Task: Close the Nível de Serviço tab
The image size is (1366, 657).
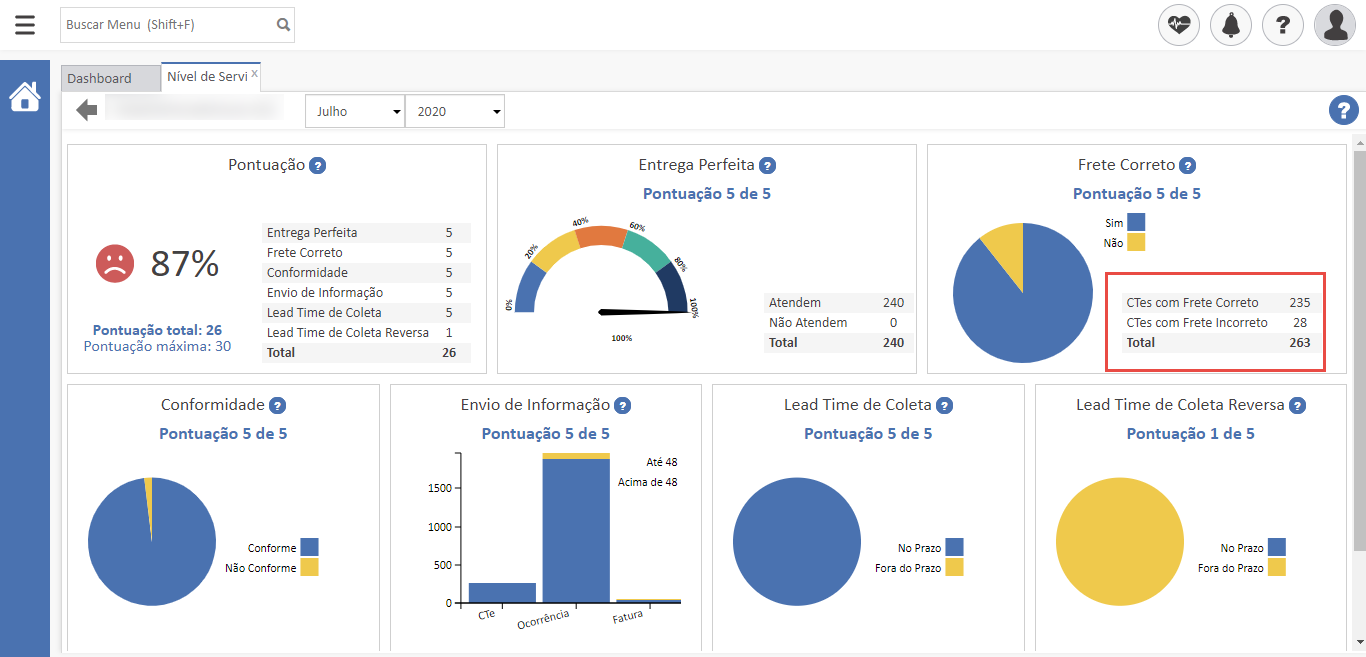Action: (255, 73)
